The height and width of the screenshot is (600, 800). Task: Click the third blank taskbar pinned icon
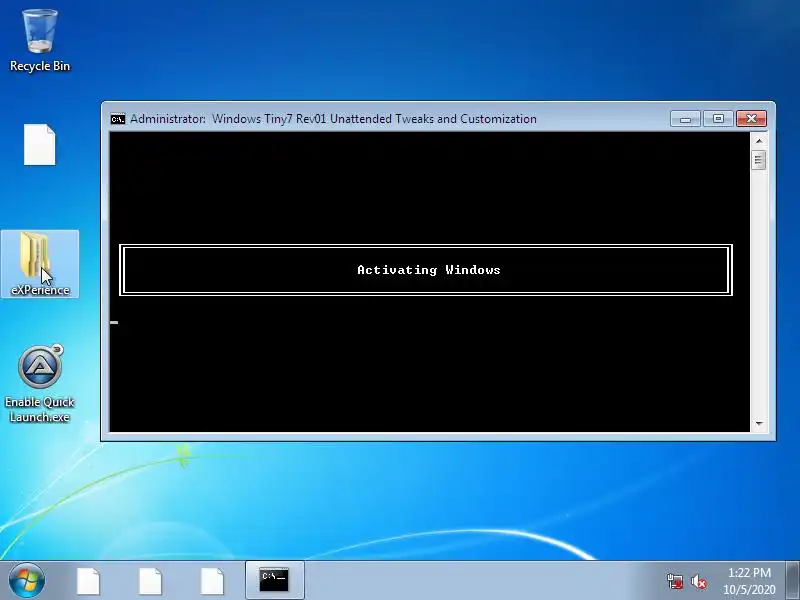coord(212,581)
